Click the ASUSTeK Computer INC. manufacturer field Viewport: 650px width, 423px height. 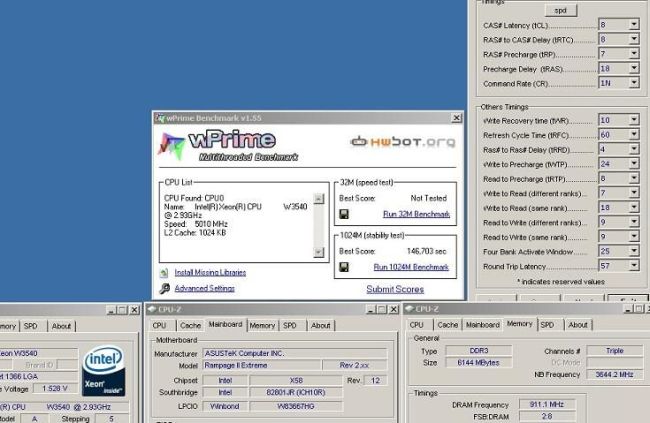pyautogui.click(x=295, y=353)
